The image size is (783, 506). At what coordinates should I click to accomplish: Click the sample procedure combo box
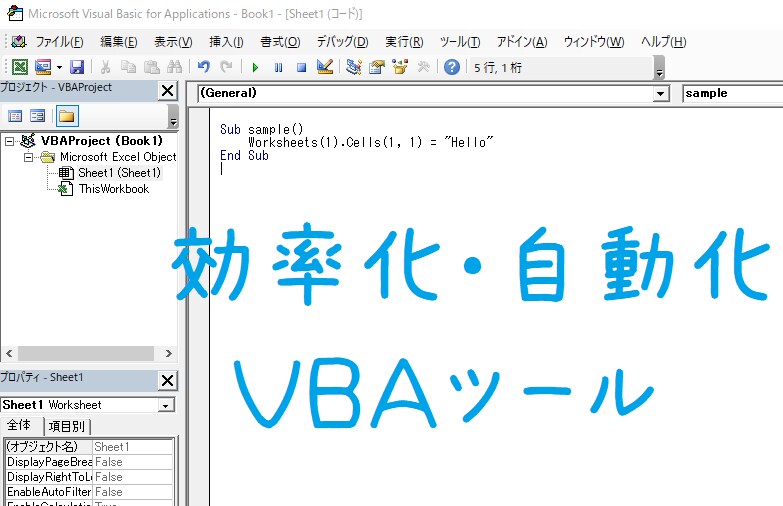click(733, 93)
